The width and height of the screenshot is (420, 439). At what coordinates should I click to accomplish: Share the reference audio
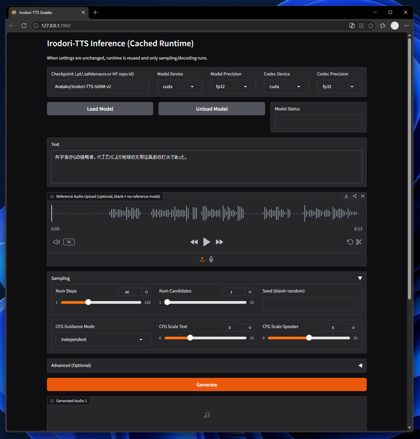354,196
